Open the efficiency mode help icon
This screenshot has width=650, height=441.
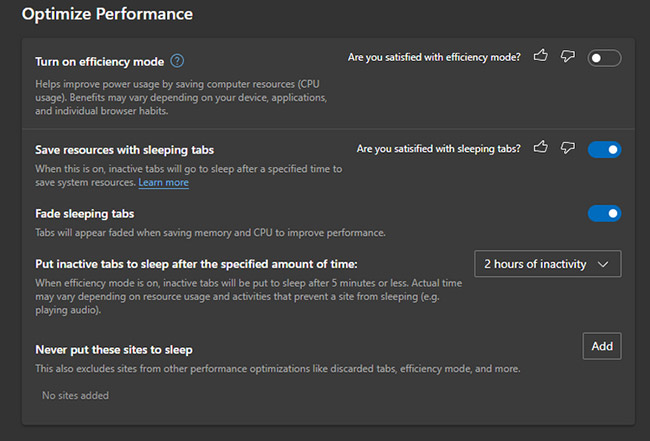click(177, 61)
